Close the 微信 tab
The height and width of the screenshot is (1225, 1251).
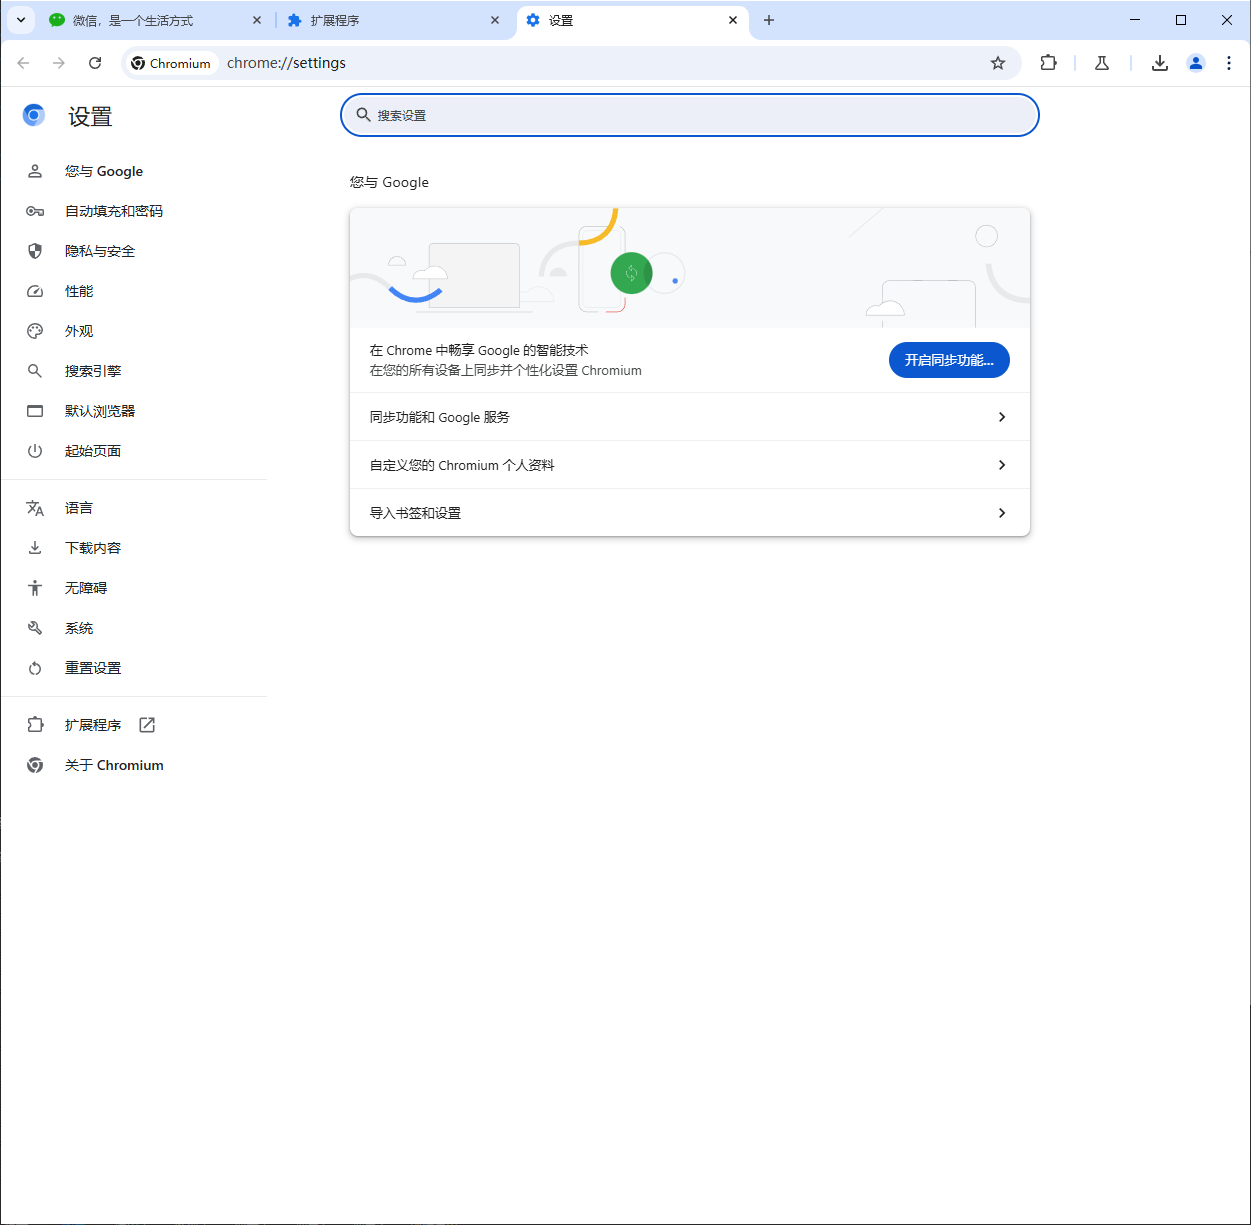coord(257,20)
